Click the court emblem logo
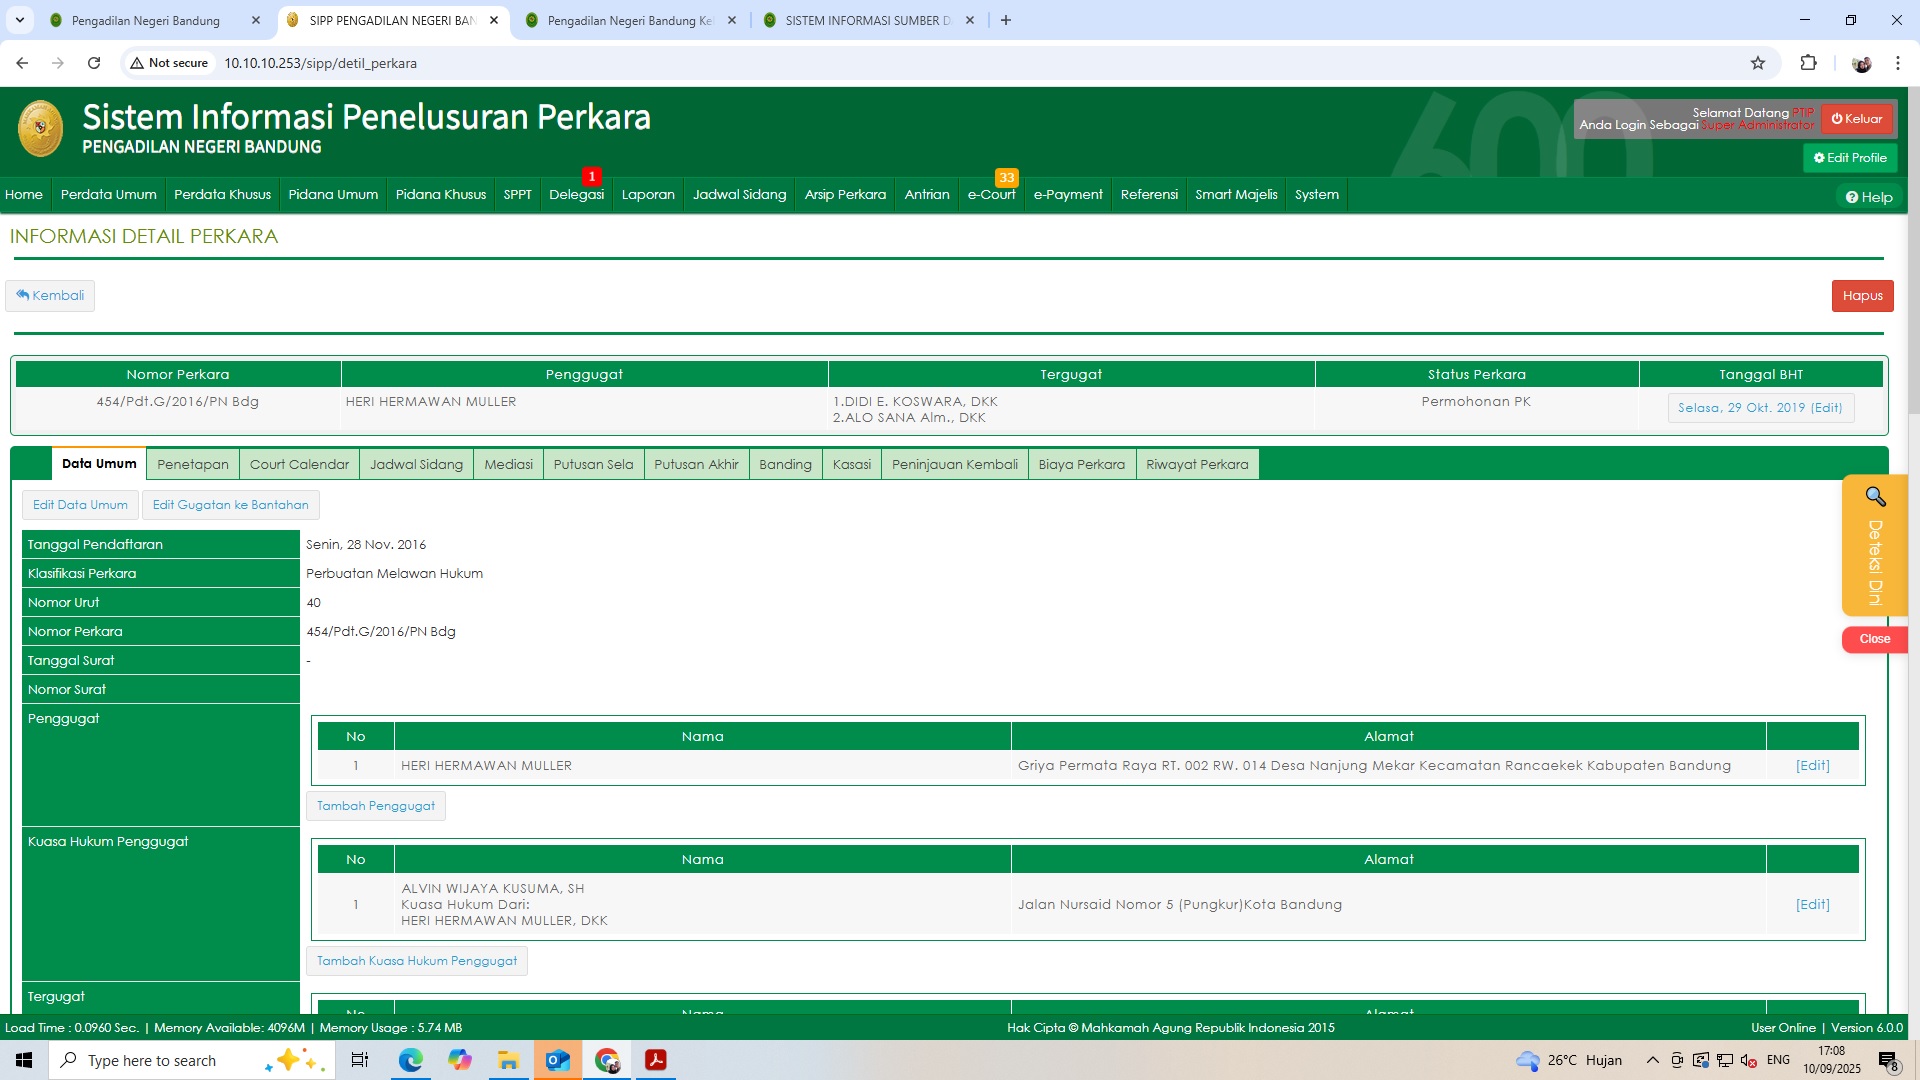 point(40,129)
